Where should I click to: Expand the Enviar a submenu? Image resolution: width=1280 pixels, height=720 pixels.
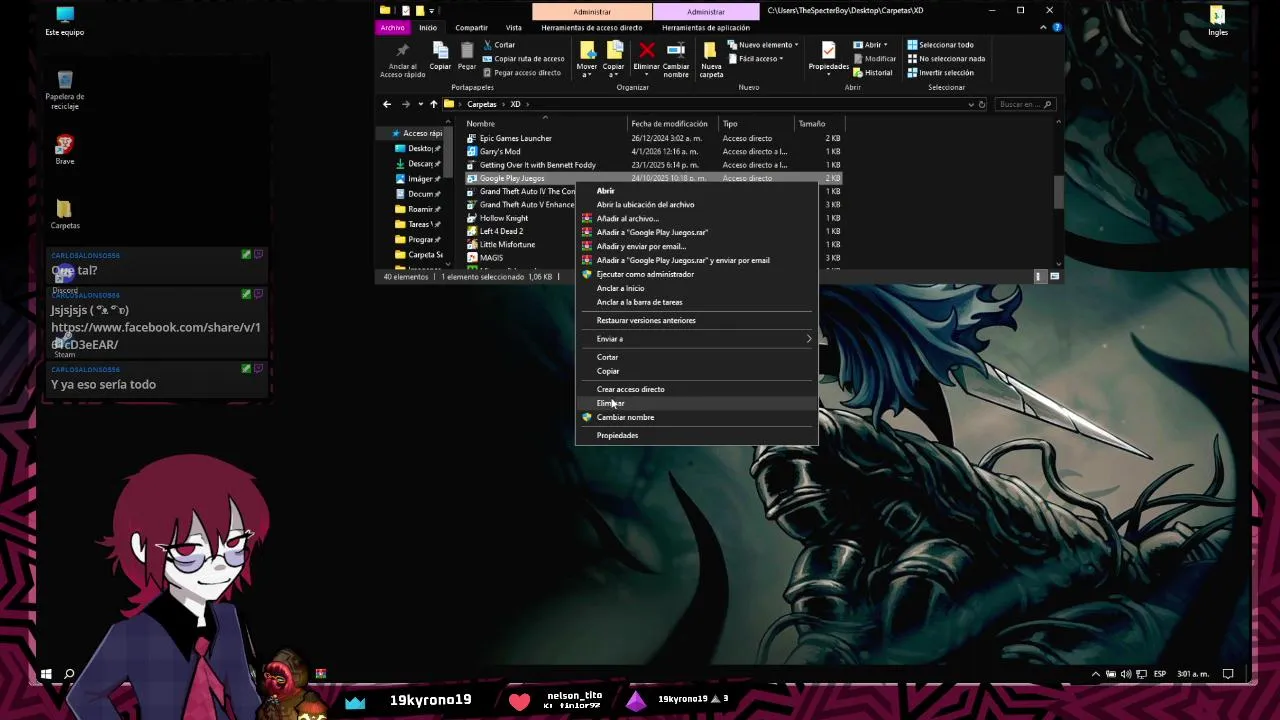tap(696, 339)
